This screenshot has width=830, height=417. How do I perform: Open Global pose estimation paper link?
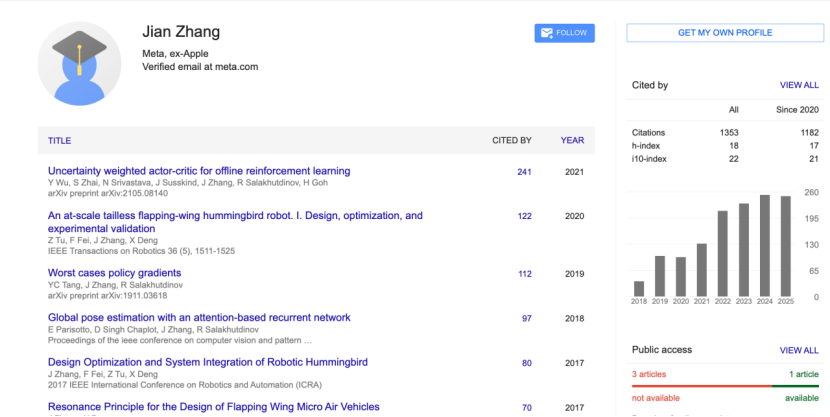pos(198,317)
